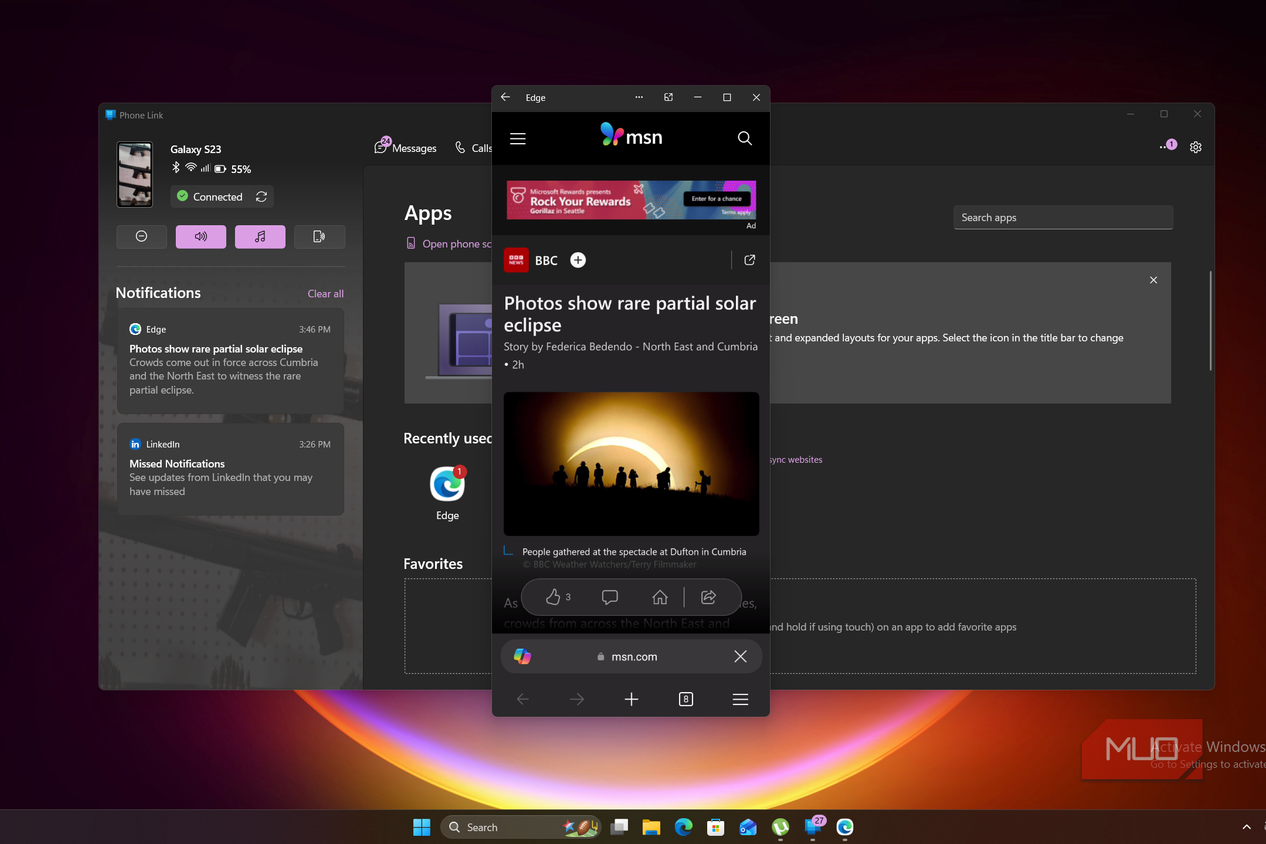This screenshot has width=1266, height=844.
Task: Click Enter for a chance button in ad
Action: 717,198
